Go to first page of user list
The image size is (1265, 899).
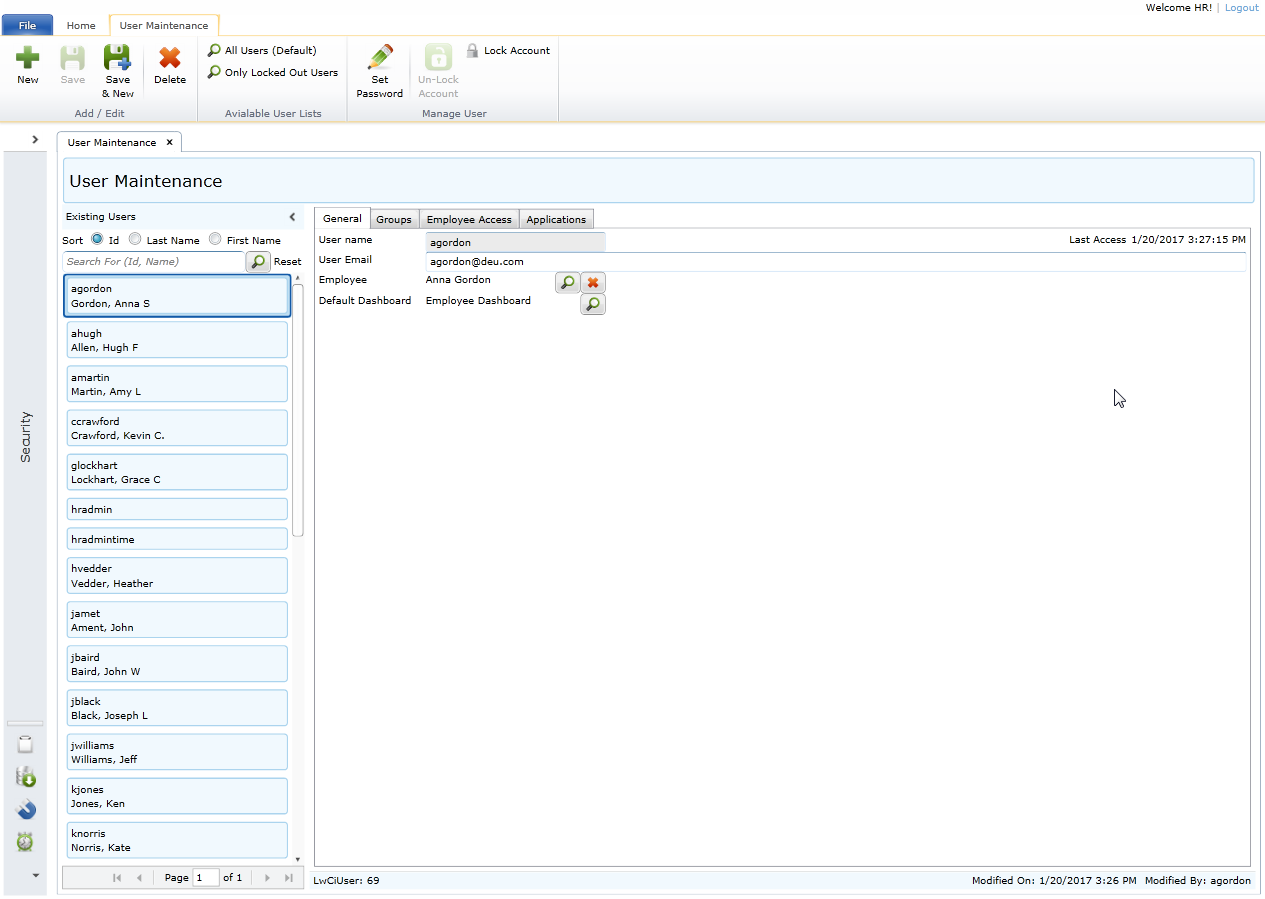117,878
